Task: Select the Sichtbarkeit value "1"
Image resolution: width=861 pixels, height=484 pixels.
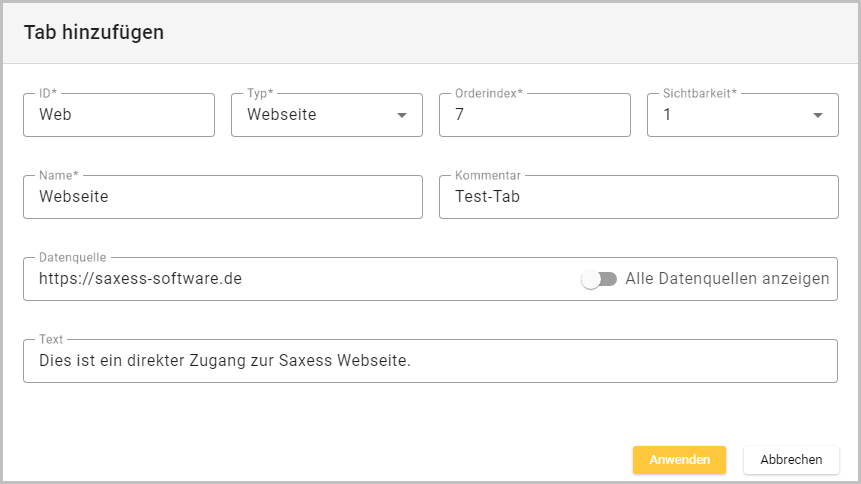Action: pos(720,115)
